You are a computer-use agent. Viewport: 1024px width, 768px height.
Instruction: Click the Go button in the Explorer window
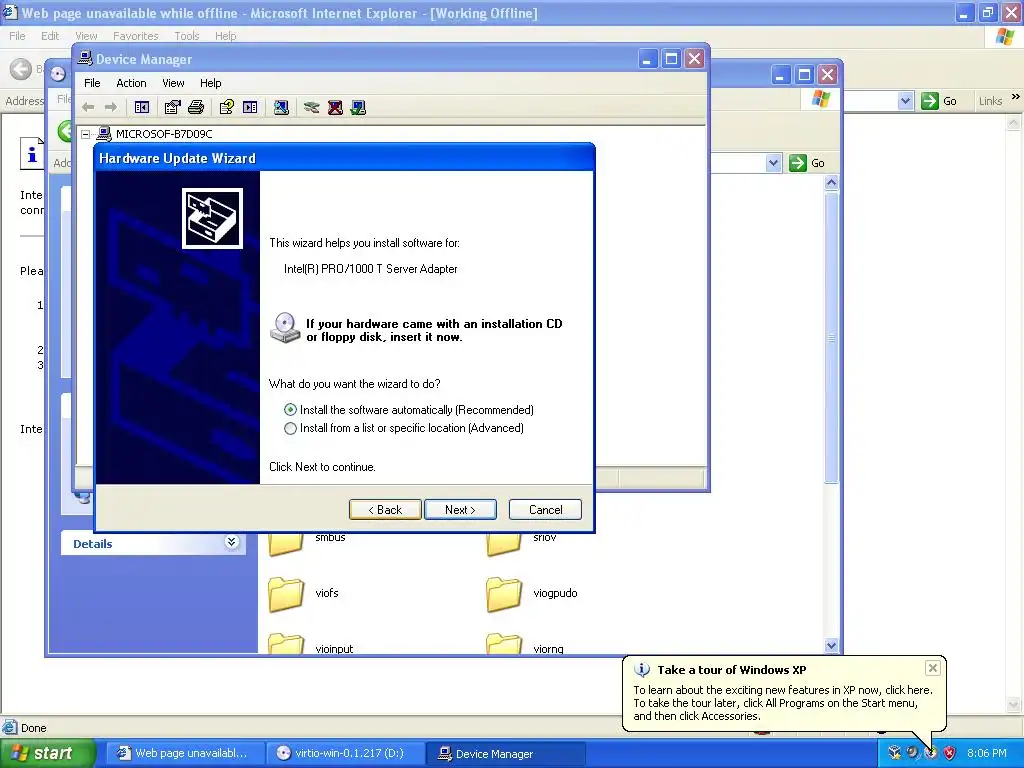pyautogui.click(x=807, y=163)
